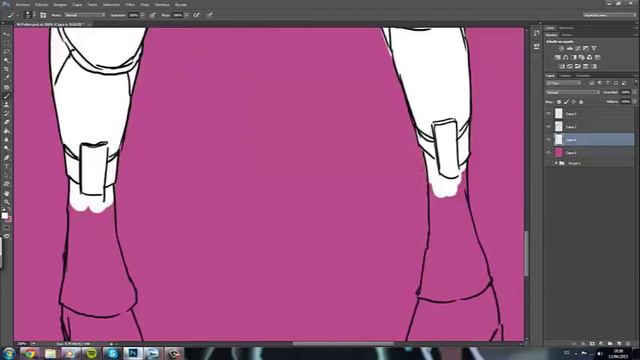Expand the Grupo 1 layer group
The height and width of the screenshot is (360, 640).
click(x=556, y=163)
